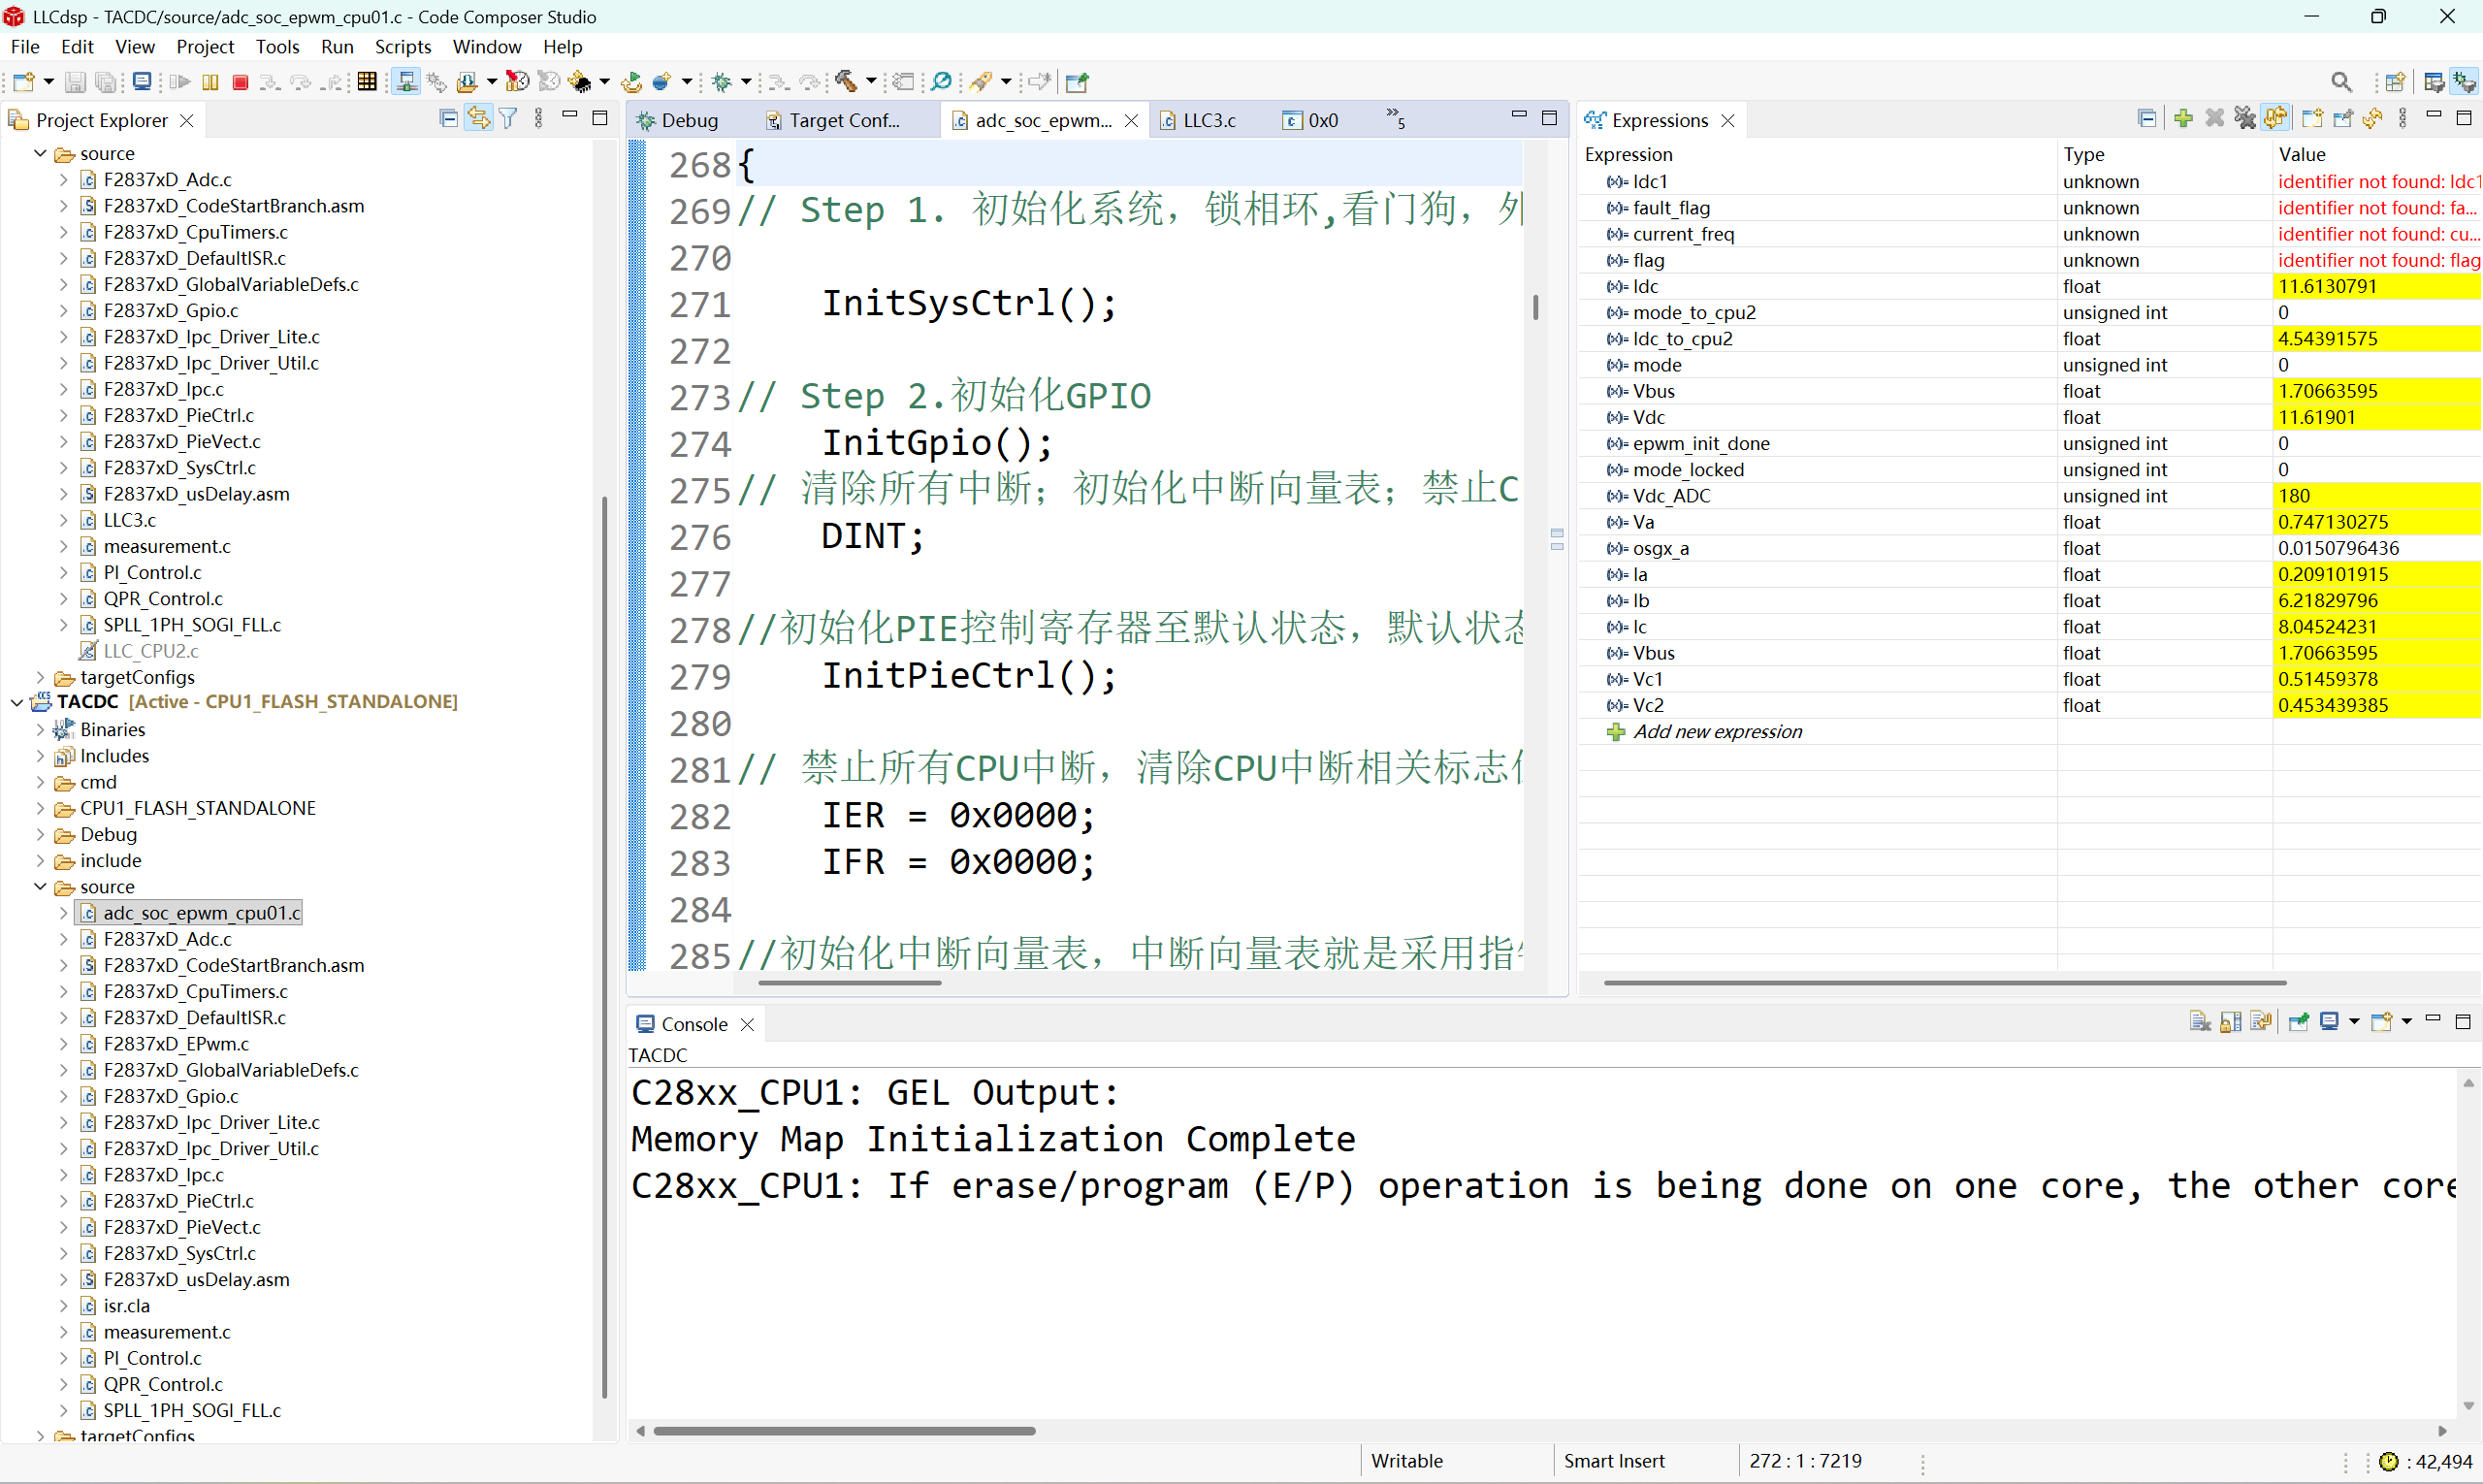The image size is (2483, 1484).
Task: Expand the Includes folder in TACDC
Action: coord(40,756)
